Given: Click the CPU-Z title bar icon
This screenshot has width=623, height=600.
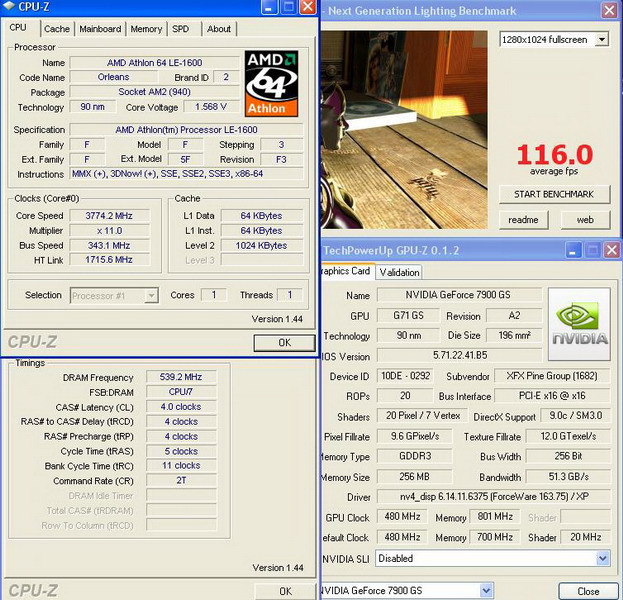Looking at the screenshot, I should (x=9, y=6).
